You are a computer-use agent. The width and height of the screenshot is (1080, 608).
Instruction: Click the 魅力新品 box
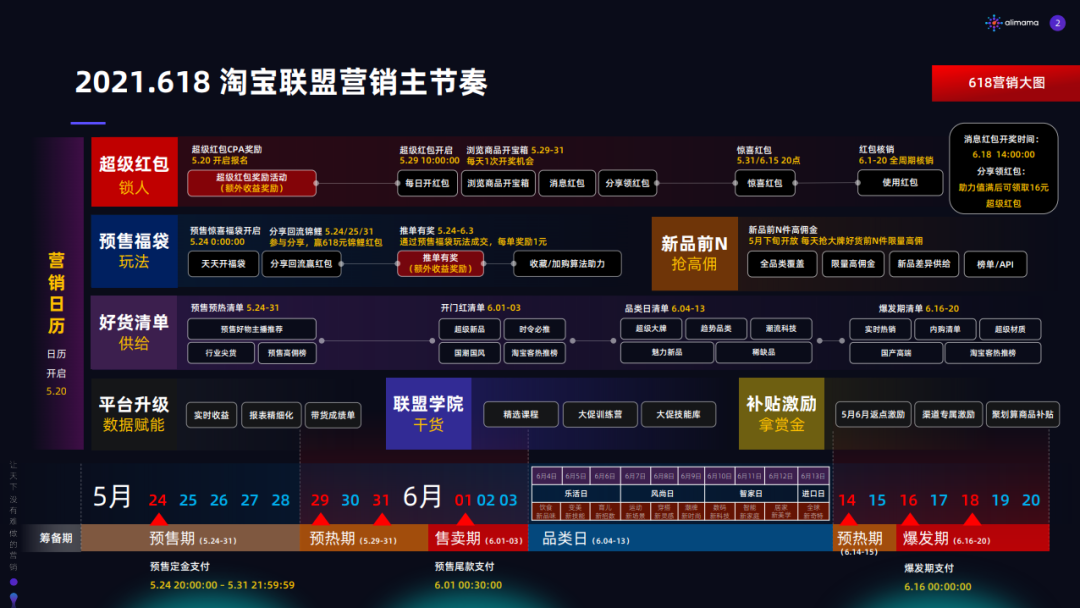pyautogui.click(x=667, y=352)
